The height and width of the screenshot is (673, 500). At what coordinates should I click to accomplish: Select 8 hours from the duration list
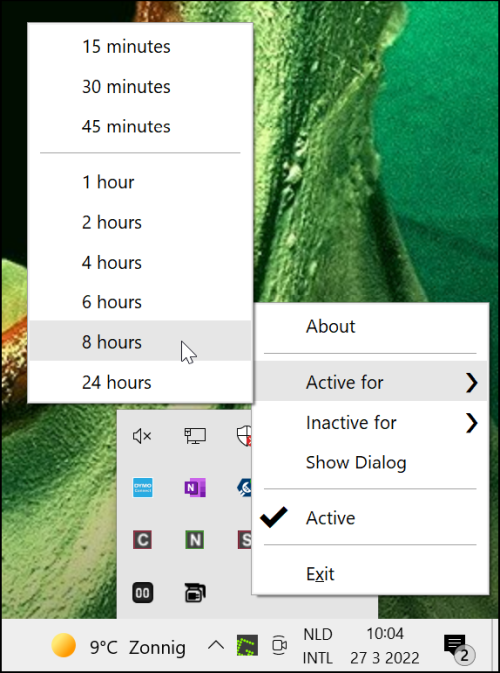click(140, 342)
